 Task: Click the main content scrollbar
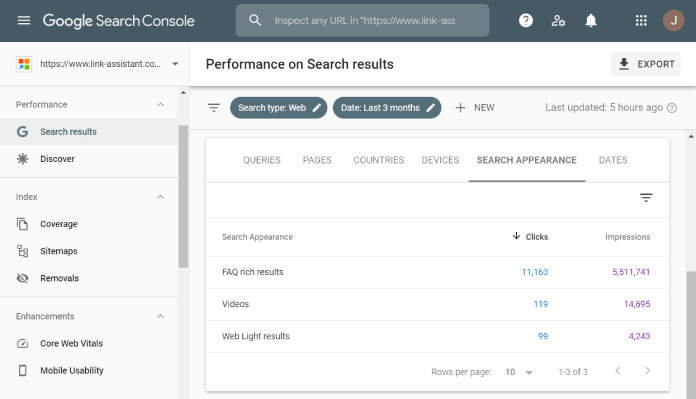pos(691,335)
